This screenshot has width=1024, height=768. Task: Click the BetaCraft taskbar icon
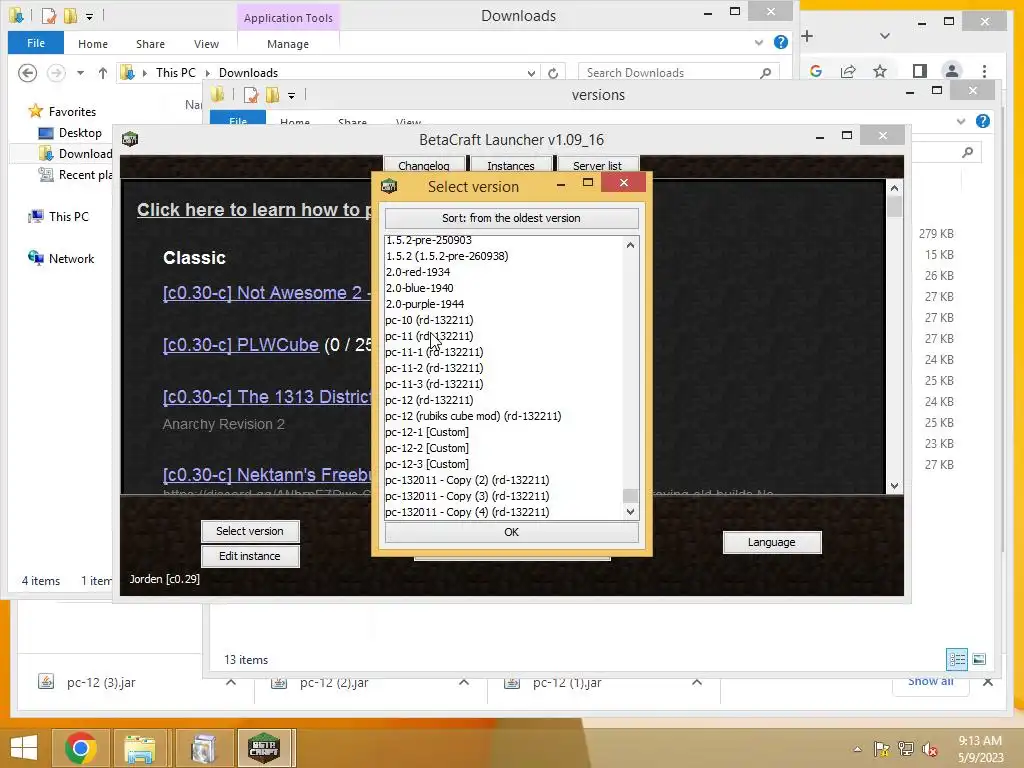pyautogui.click(x=264, y=747)
